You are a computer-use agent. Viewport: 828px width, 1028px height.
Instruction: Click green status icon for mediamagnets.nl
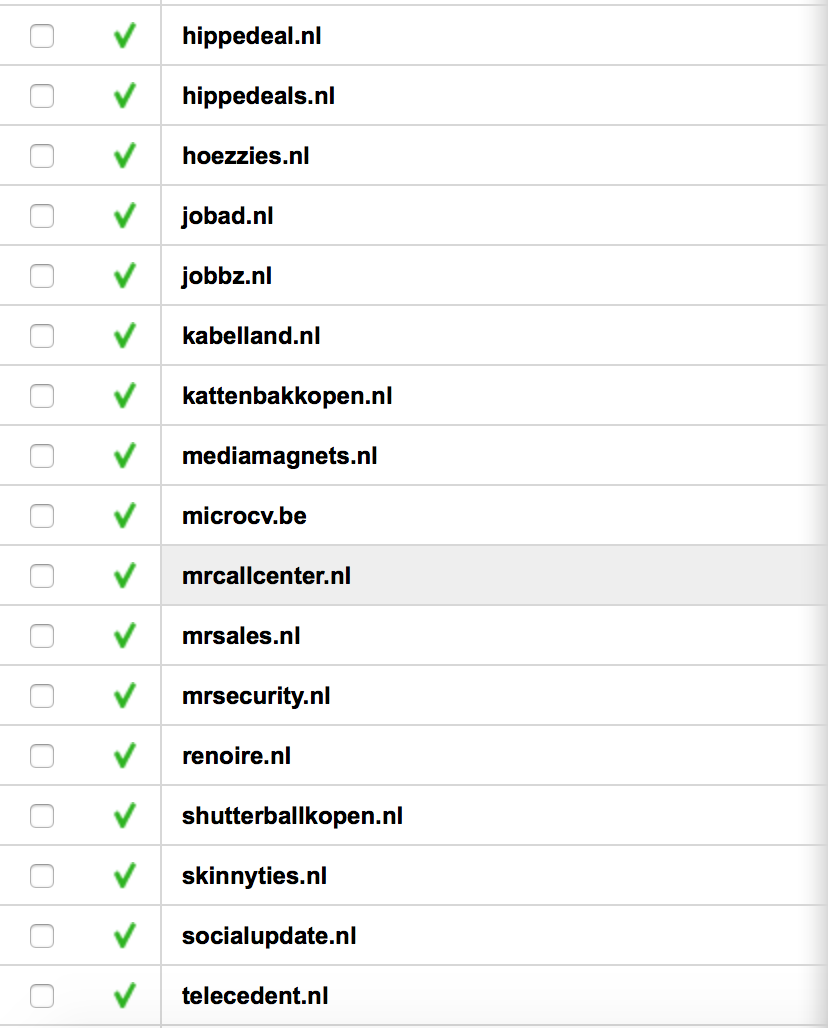(x=125, y=456)
